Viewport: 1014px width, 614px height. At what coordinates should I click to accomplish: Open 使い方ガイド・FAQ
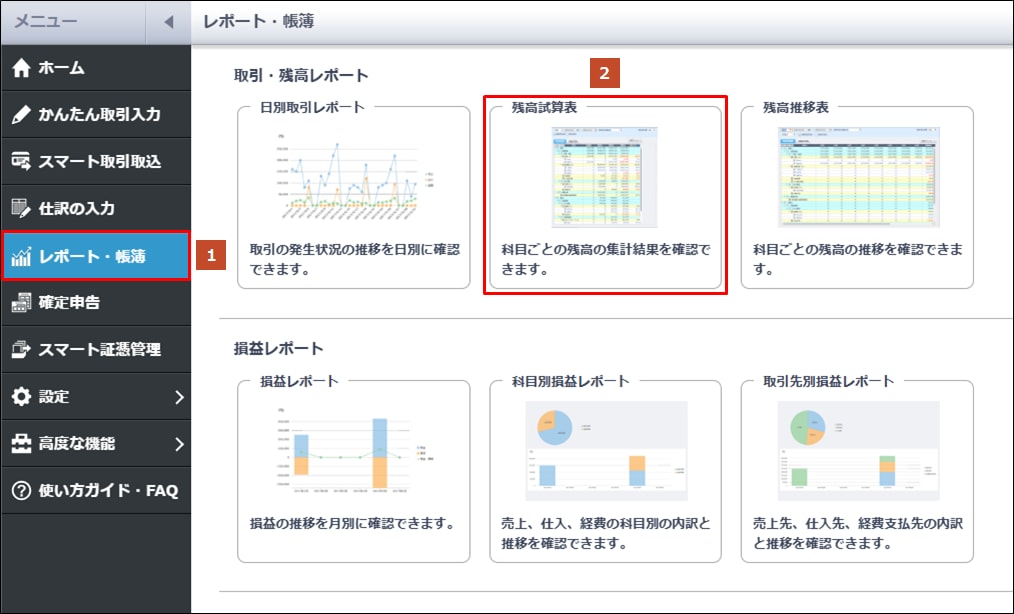click(x=96, y=490)
